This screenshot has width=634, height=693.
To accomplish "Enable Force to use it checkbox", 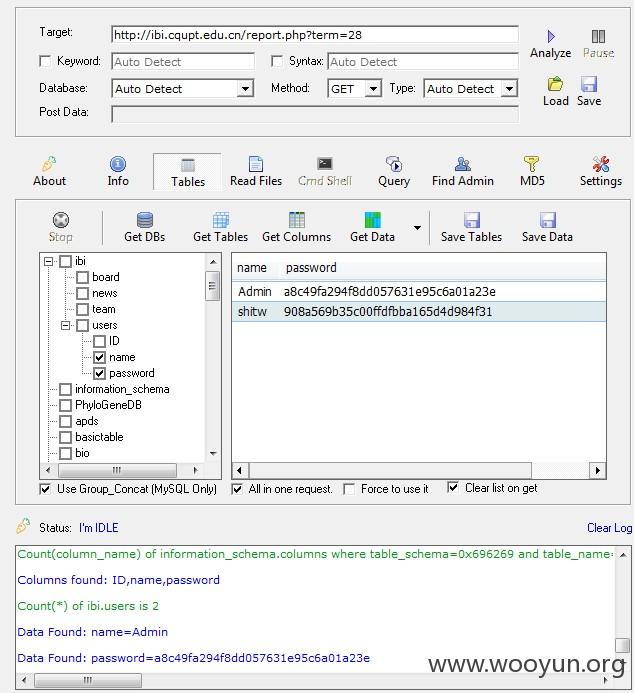I will point(349,489).
